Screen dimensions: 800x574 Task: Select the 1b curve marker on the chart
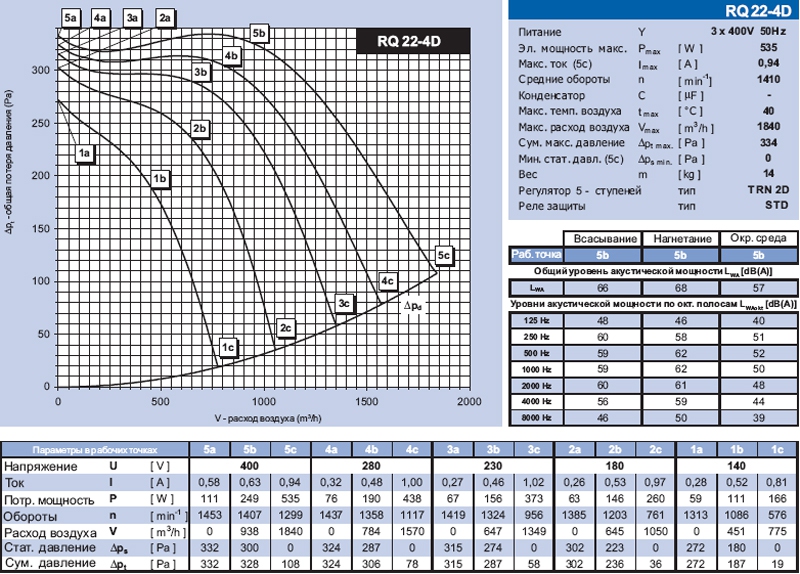click(160, 179)
